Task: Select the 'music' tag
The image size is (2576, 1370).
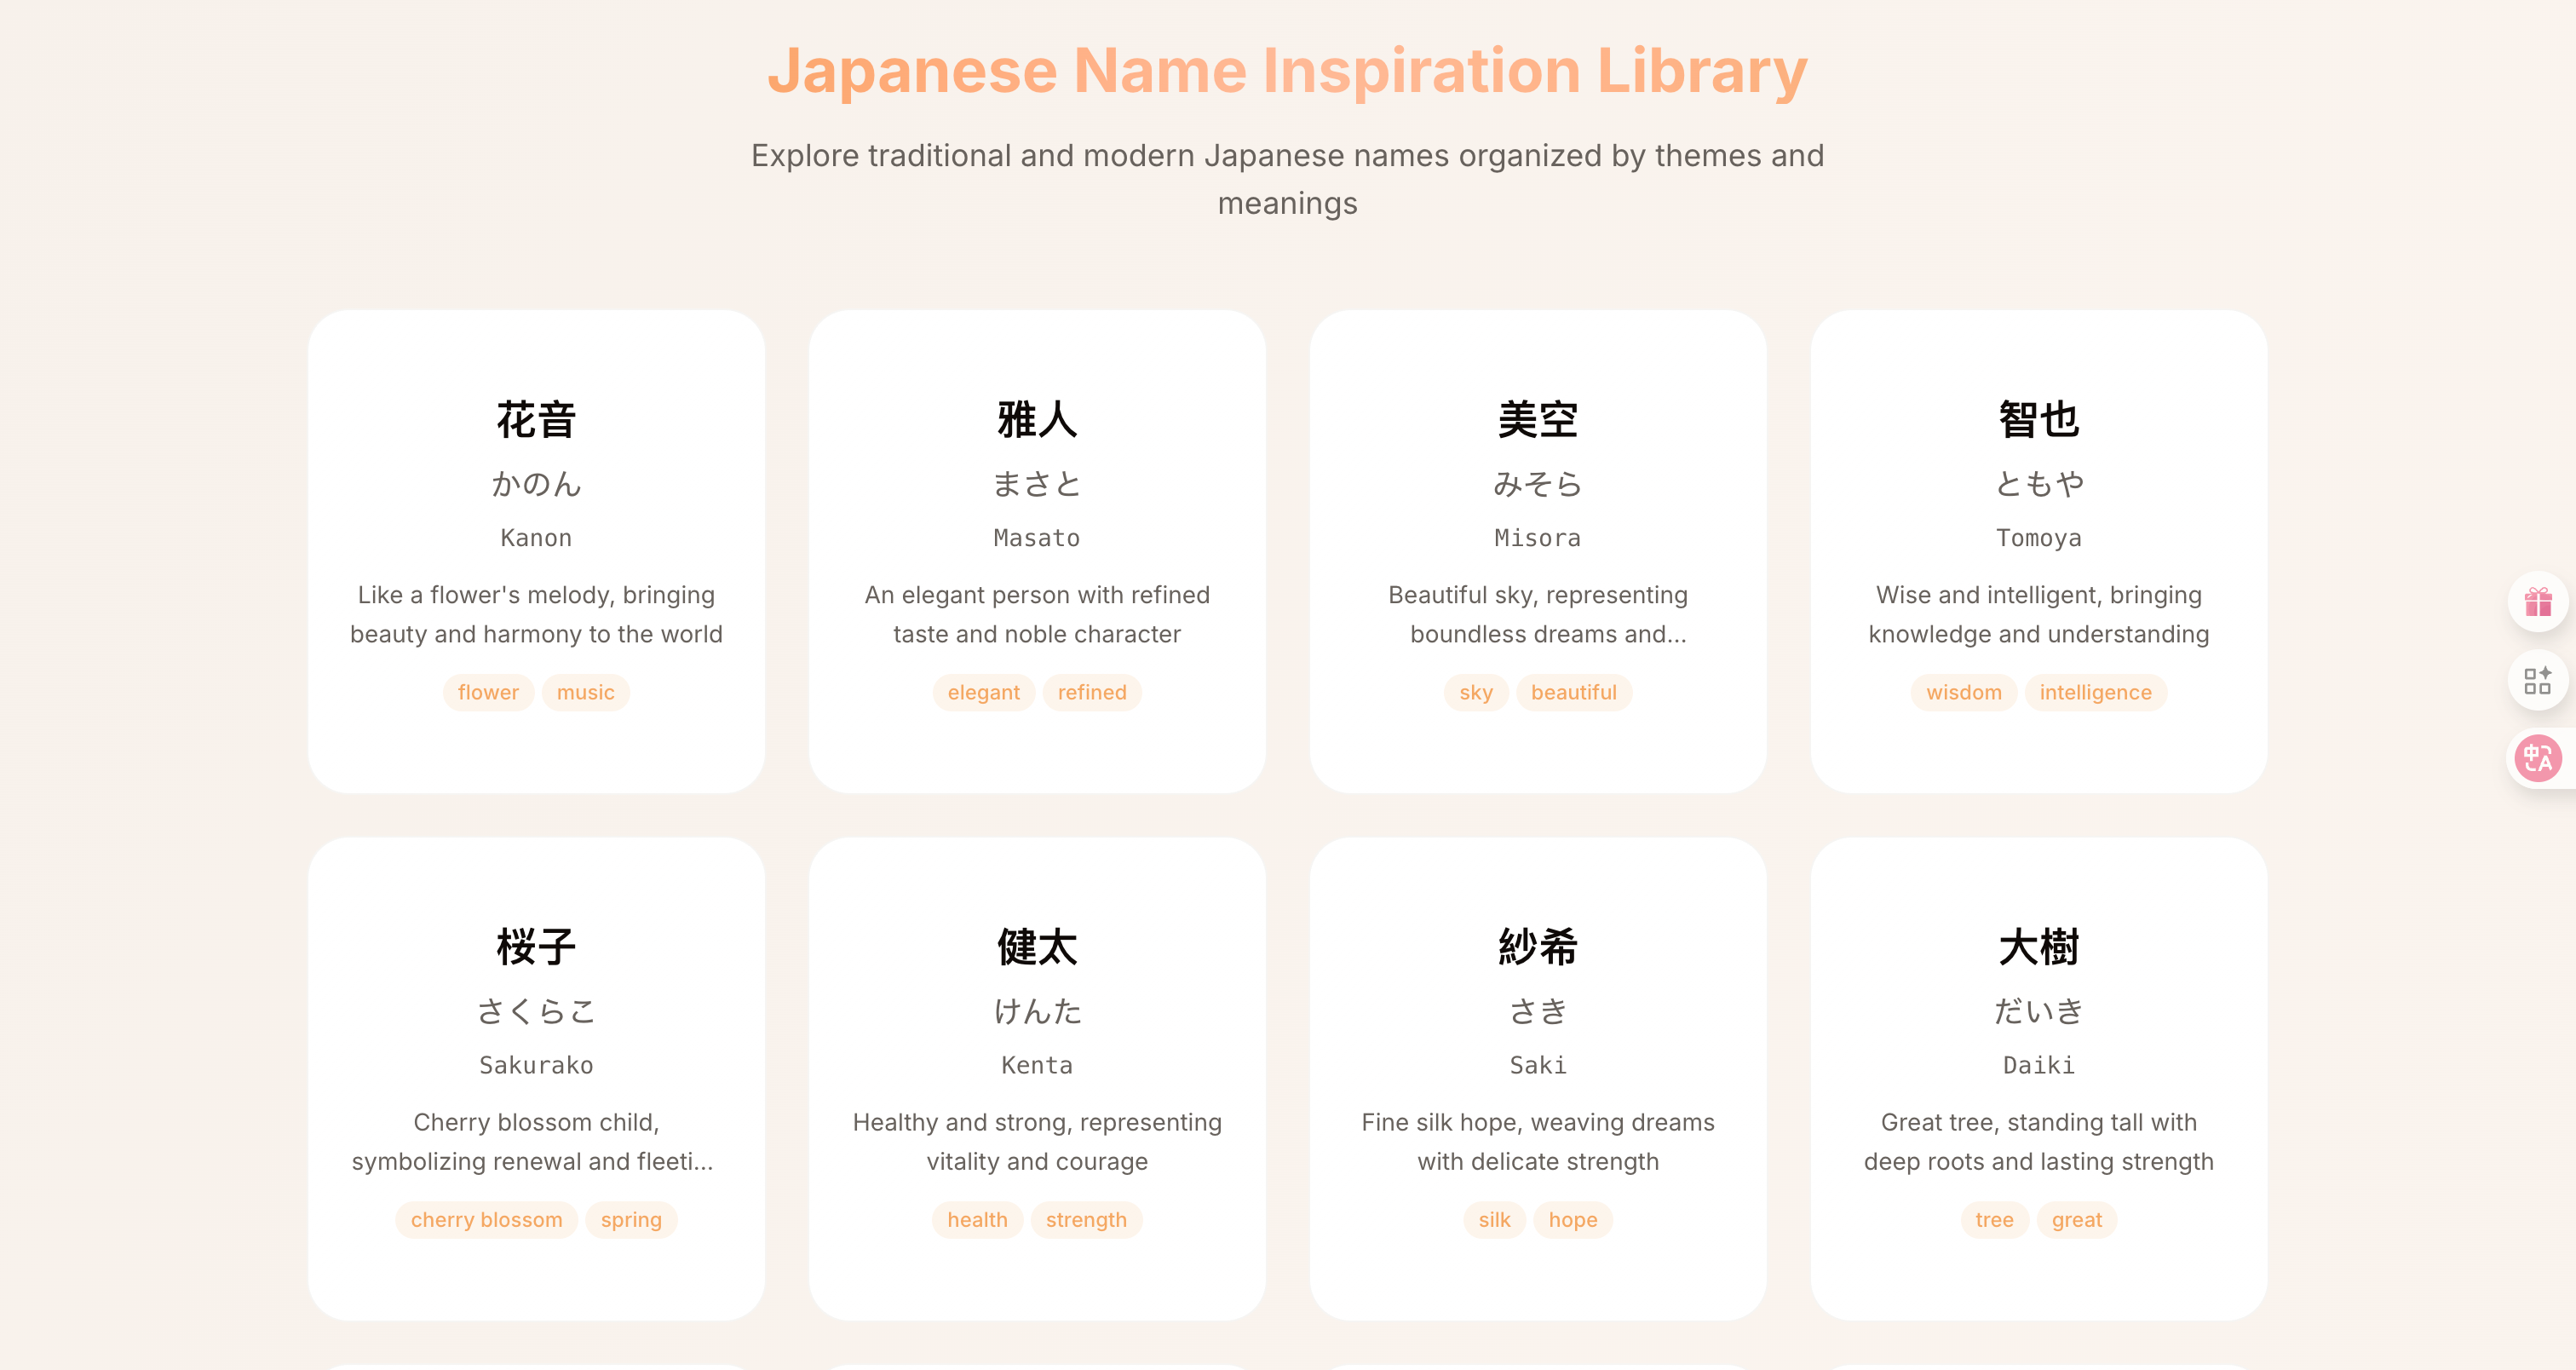Action: (x=586, y=692)
